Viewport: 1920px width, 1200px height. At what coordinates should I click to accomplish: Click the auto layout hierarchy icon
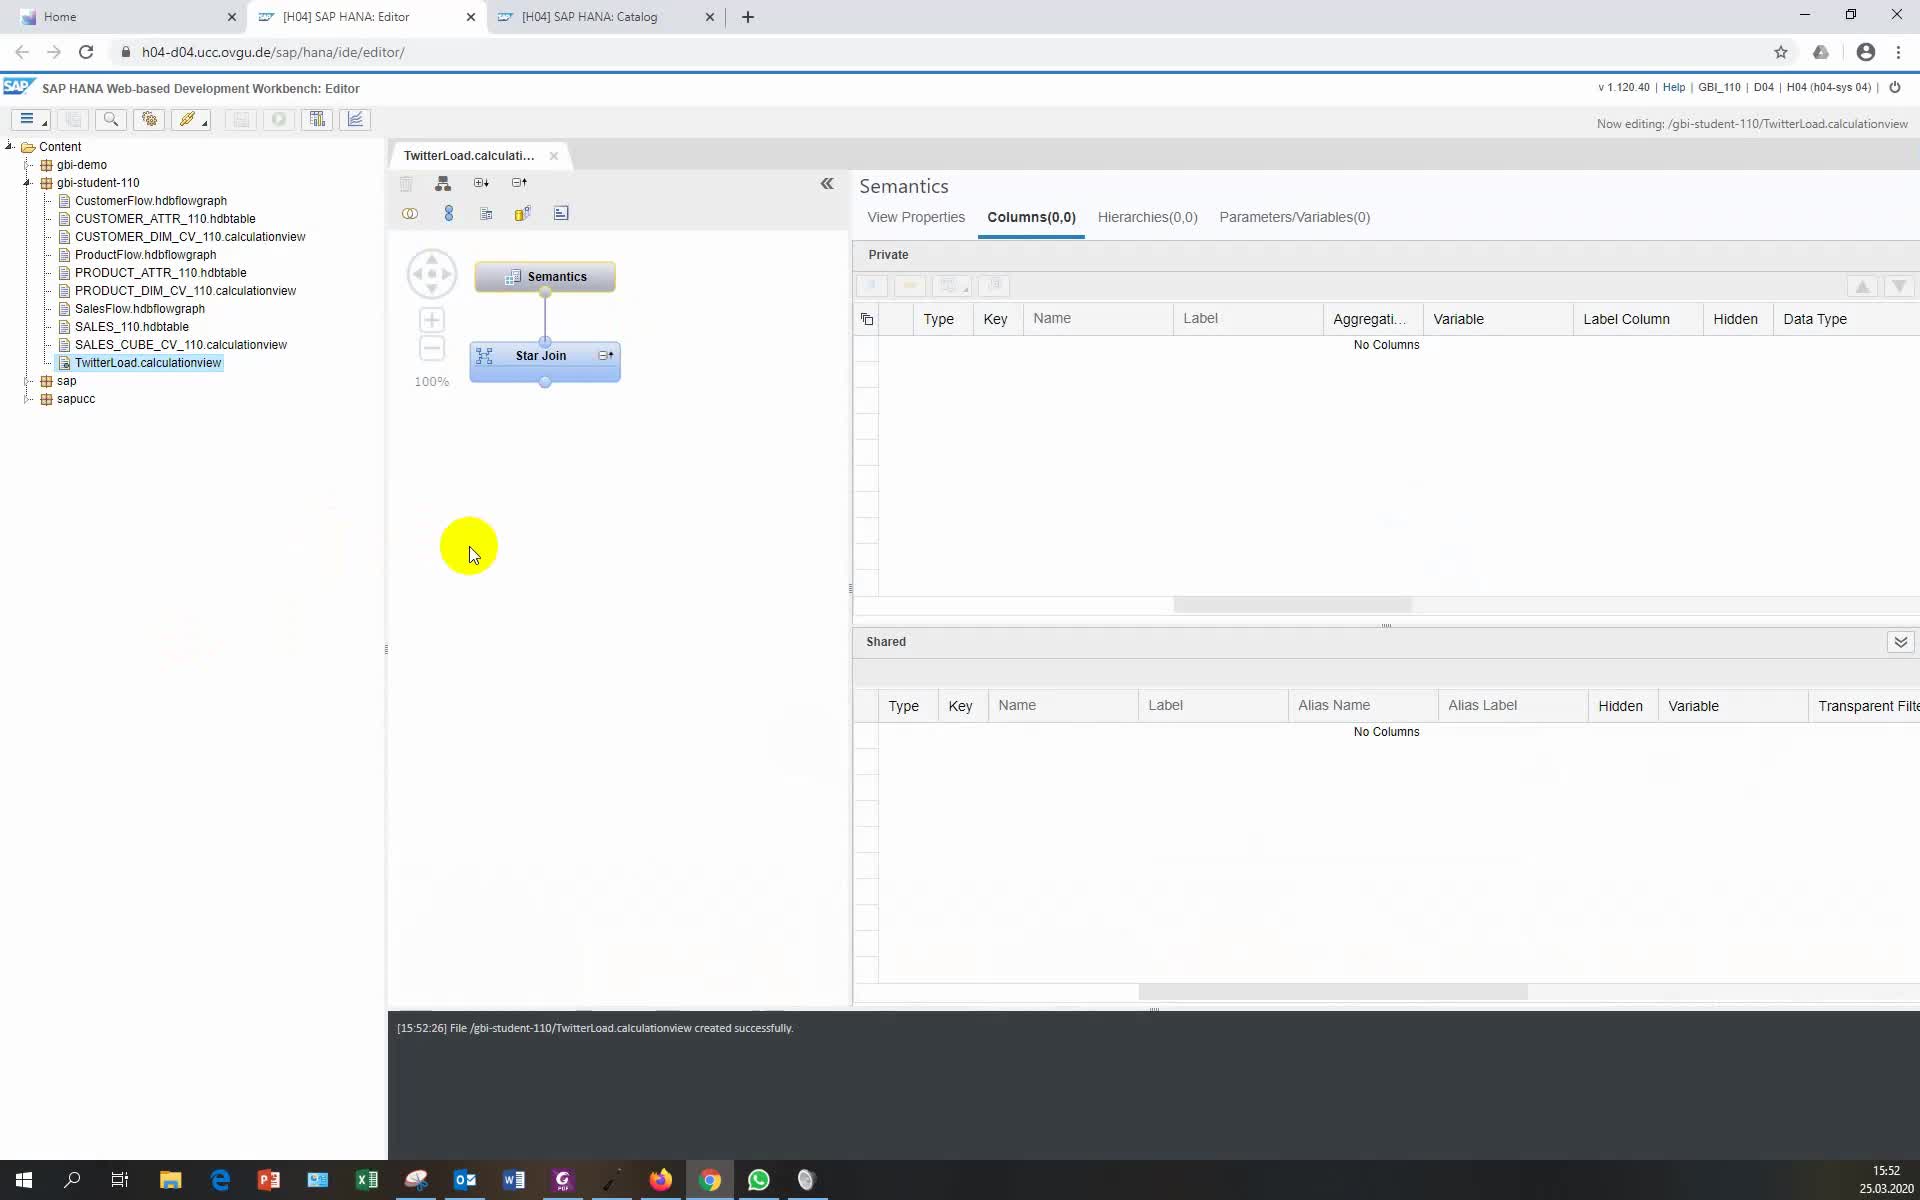click(443, 183)
